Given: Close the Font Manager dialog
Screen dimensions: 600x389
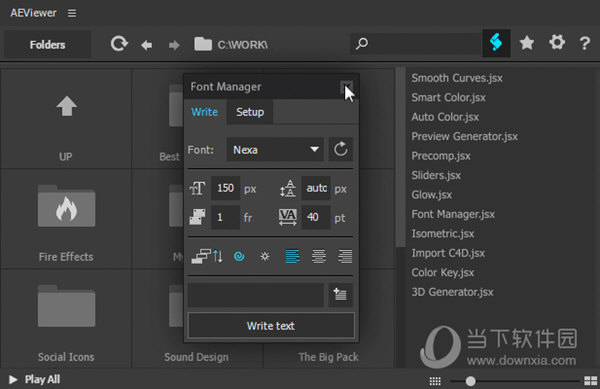Looking at the screenshot, I should [346, 87].
